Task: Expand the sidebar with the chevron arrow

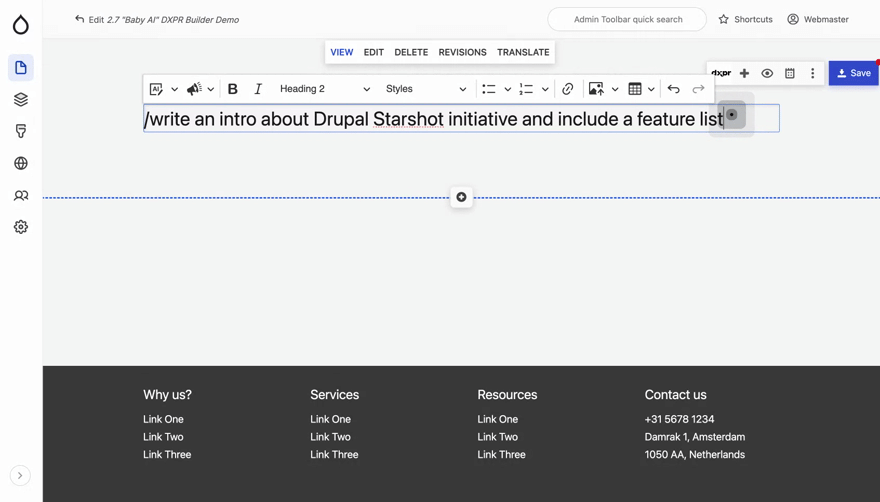Action: 20,476
